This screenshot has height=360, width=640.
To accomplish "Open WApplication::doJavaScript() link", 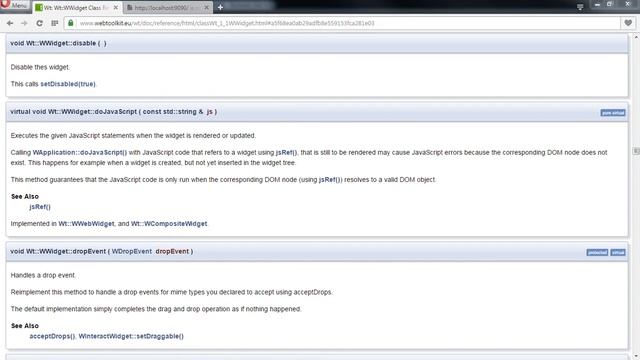I will (x=80, y=153).
